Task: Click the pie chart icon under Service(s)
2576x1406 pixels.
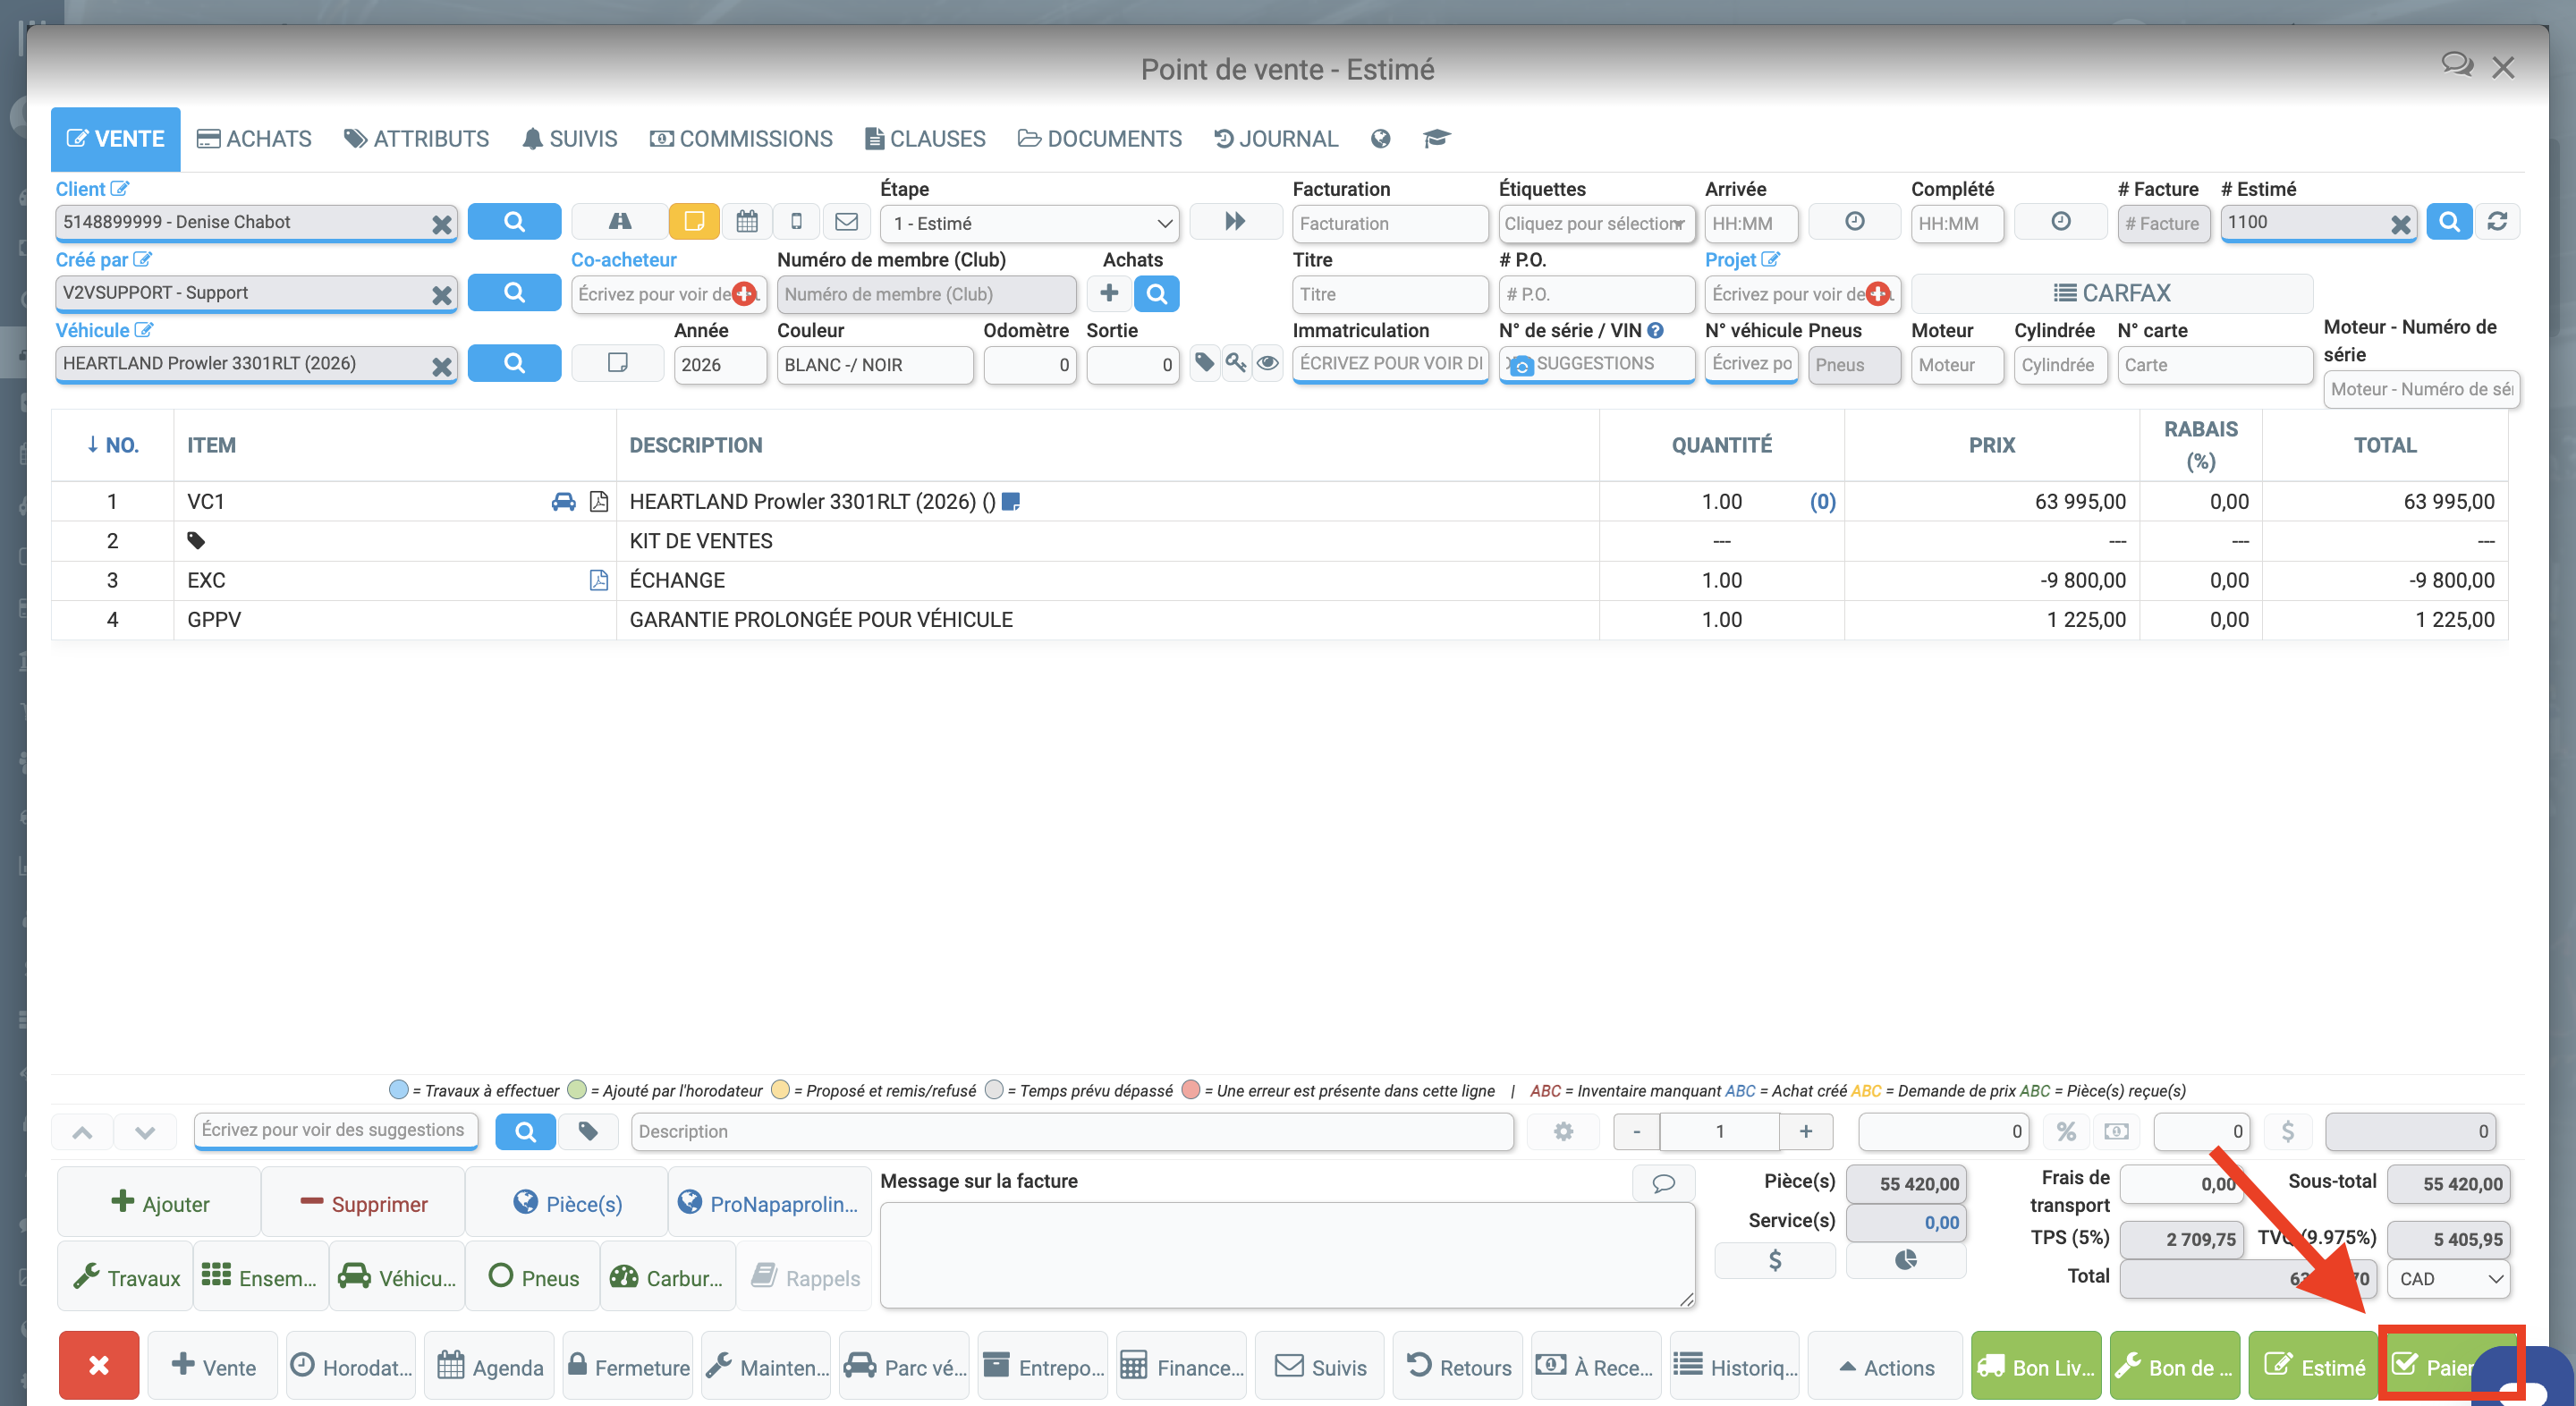Action: coord(1906,1260)
